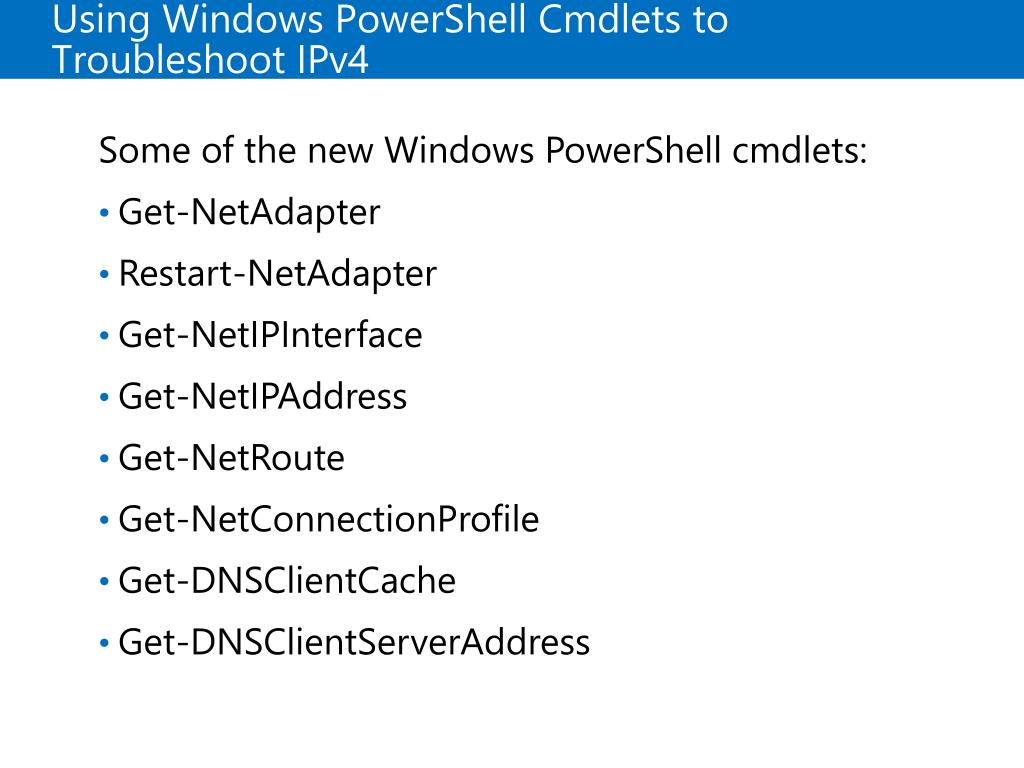Select the Get-DNSClientCache cmdlet text
Screen dimensions: 1024x768
(x=286, y=581)
